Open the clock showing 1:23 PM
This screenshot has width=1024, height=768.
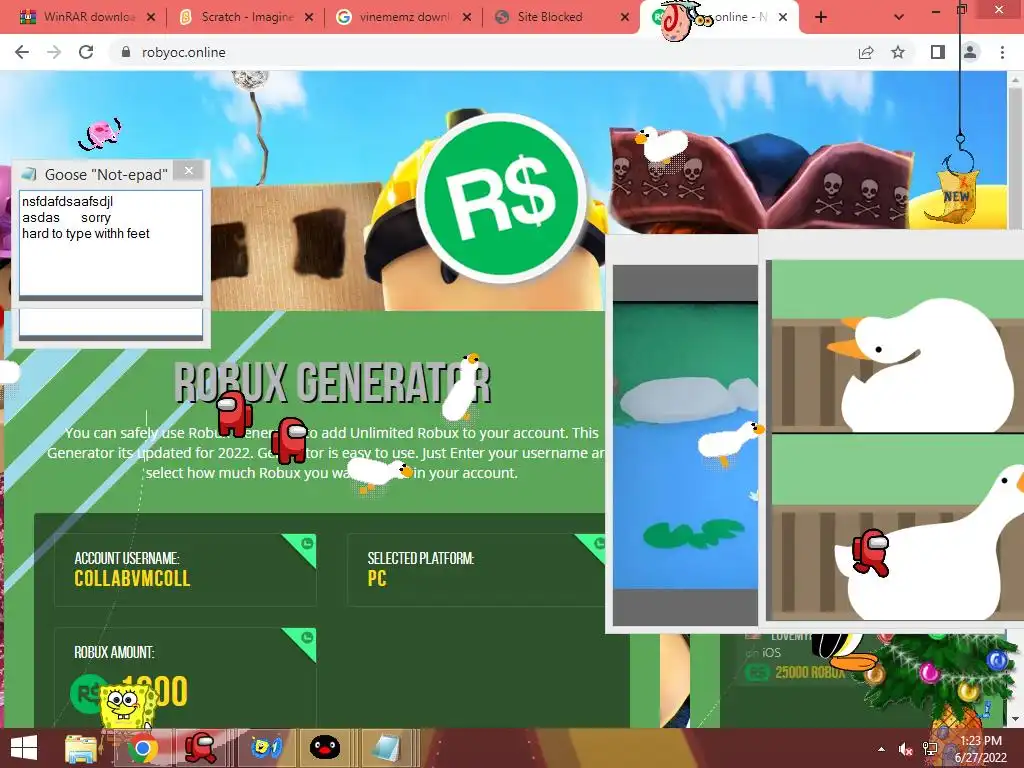click(981, 749)
